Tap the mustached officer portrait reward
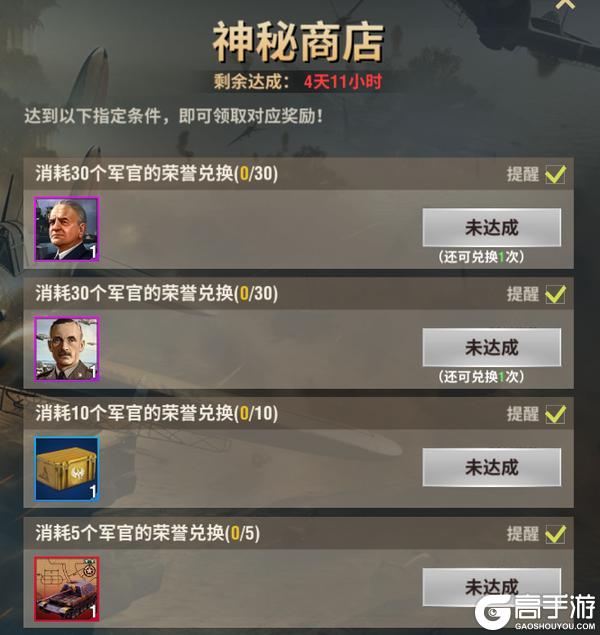This screenshot has height=635, width=600. click(x=67, y=349)
